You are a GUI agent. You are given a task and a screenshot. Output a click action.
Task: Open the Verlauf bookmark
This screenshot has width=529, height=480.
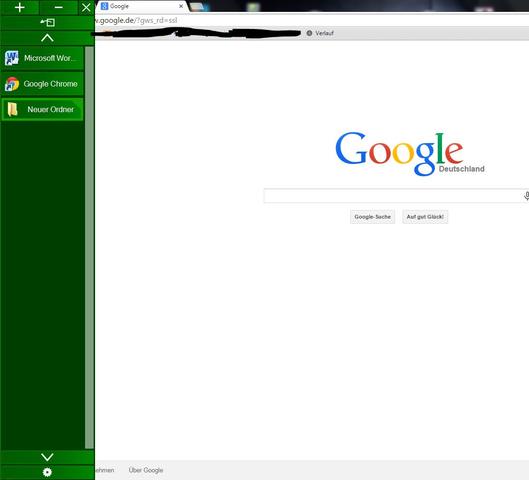tap(320, 33)
